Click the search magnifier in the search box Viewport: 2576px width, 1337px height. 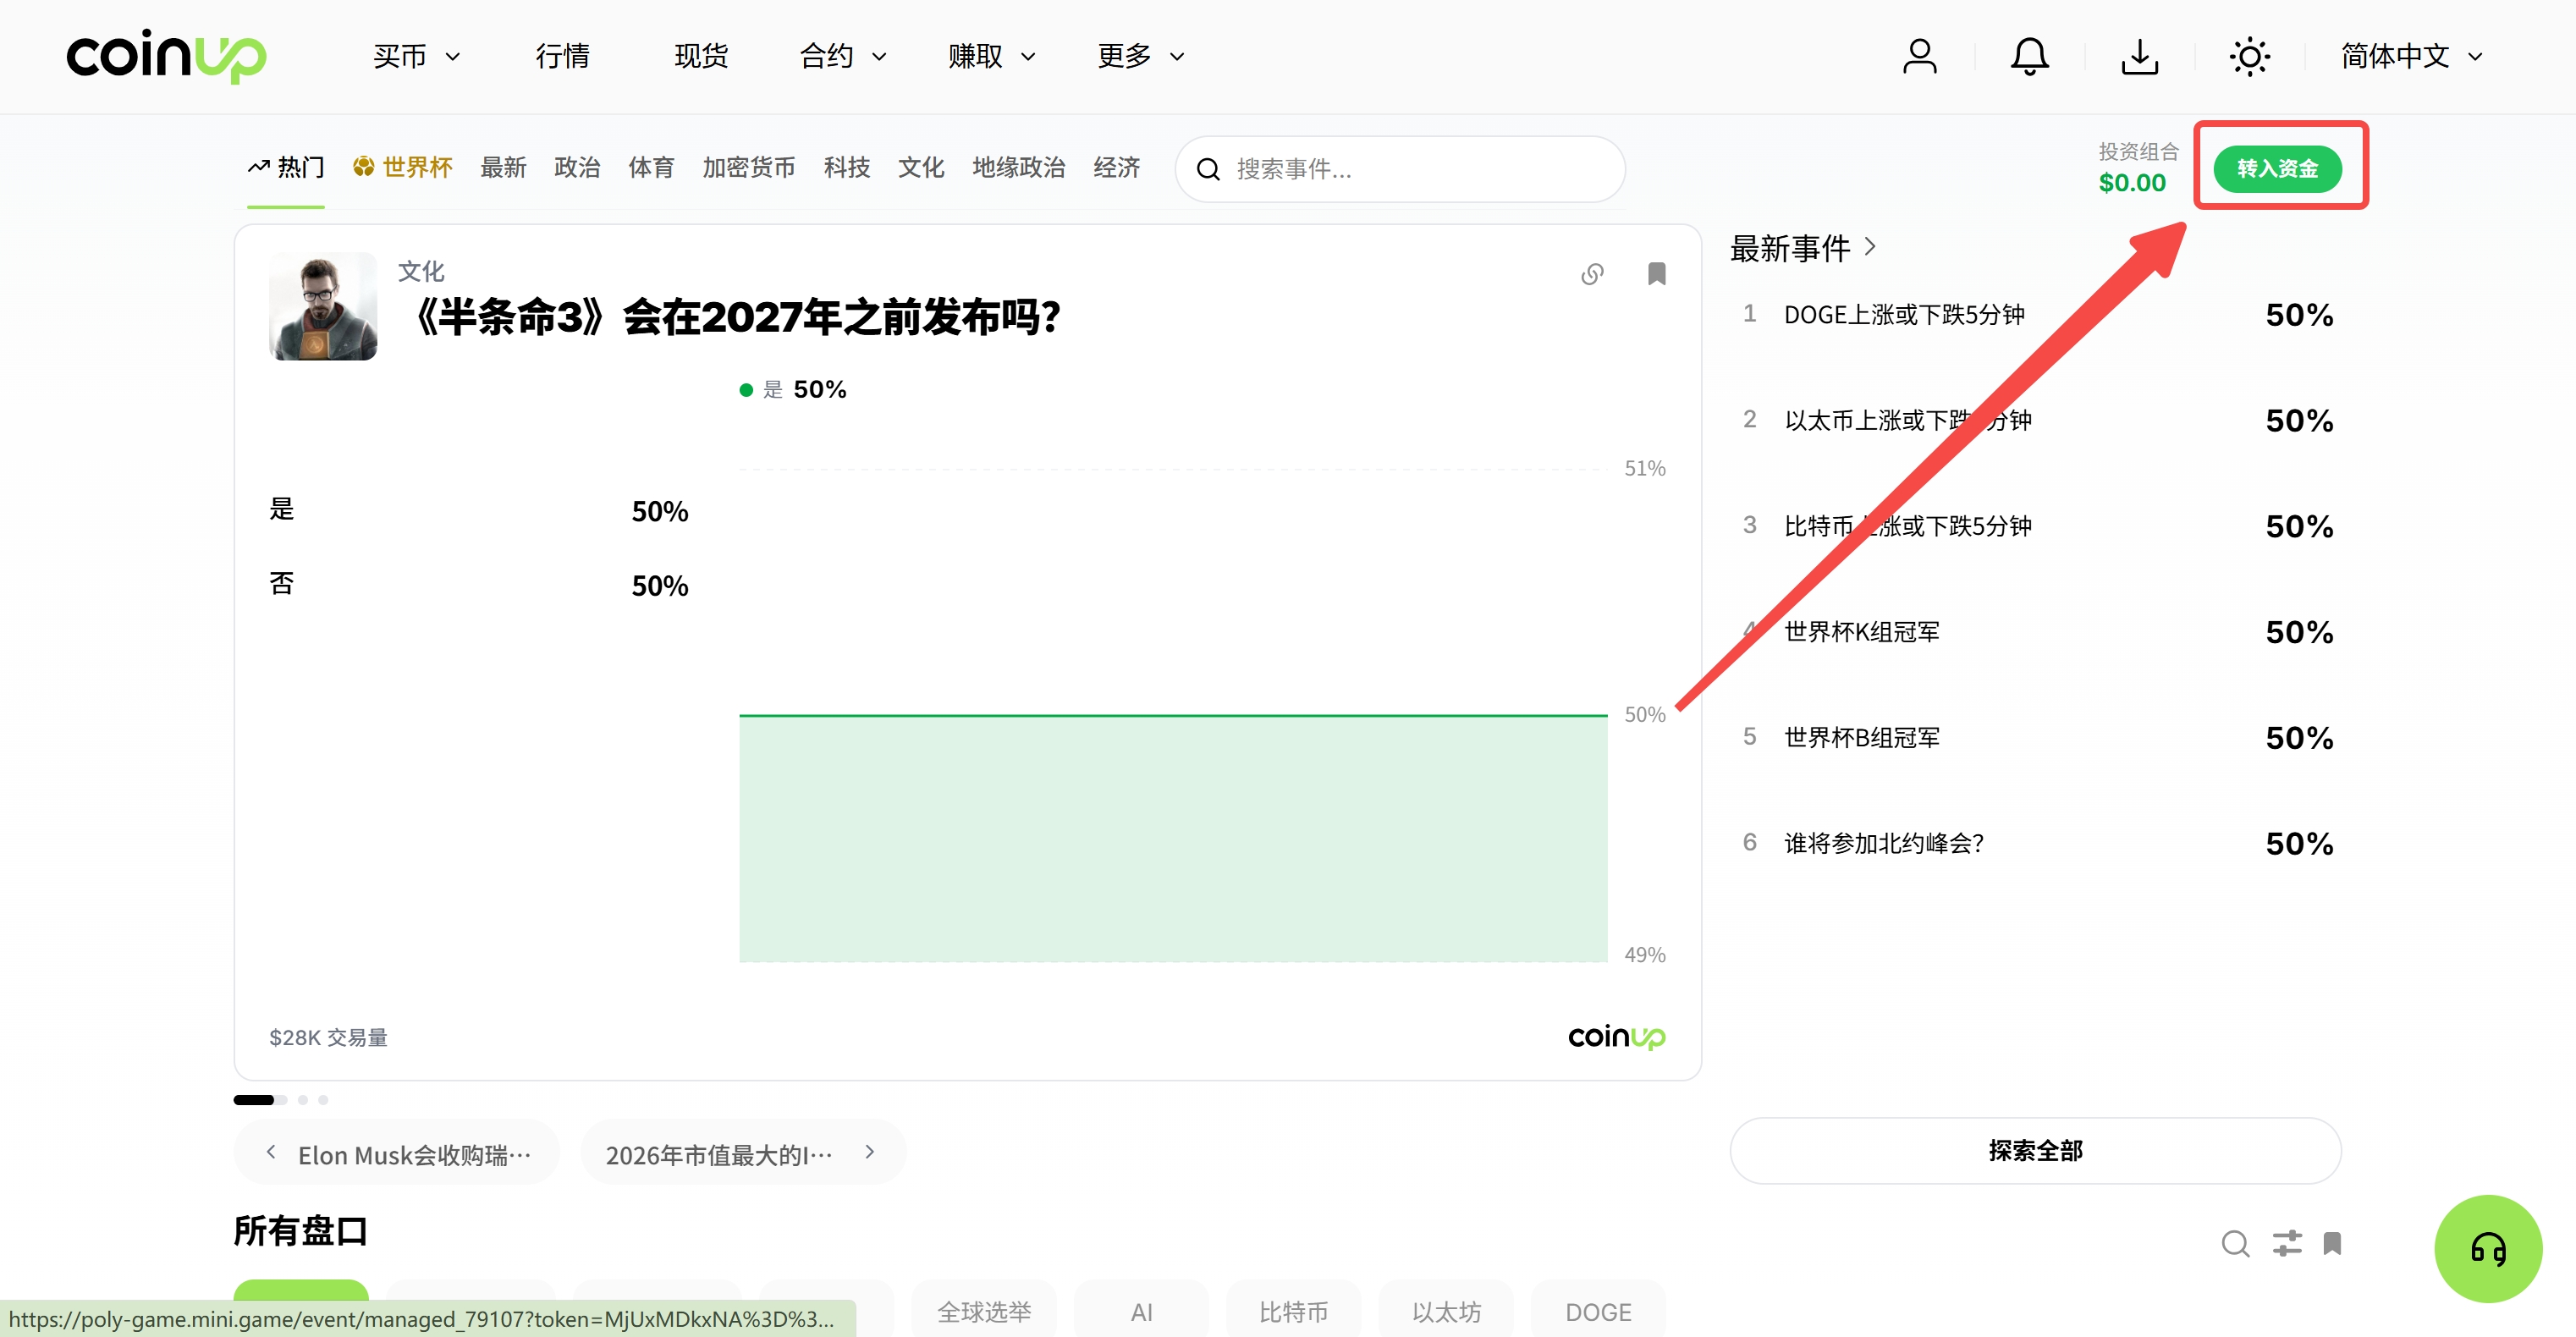(x=1208, y=169)
